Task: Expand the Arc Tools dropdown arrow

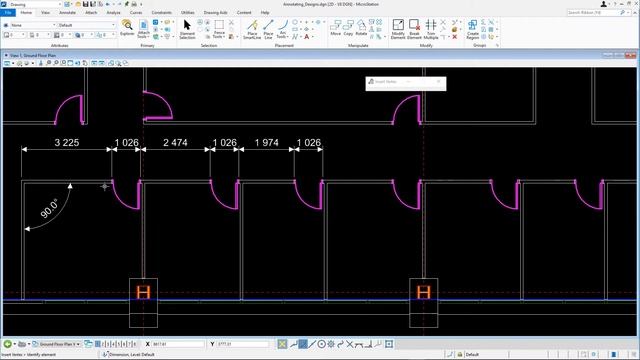Action: click(x=287, y=37)
